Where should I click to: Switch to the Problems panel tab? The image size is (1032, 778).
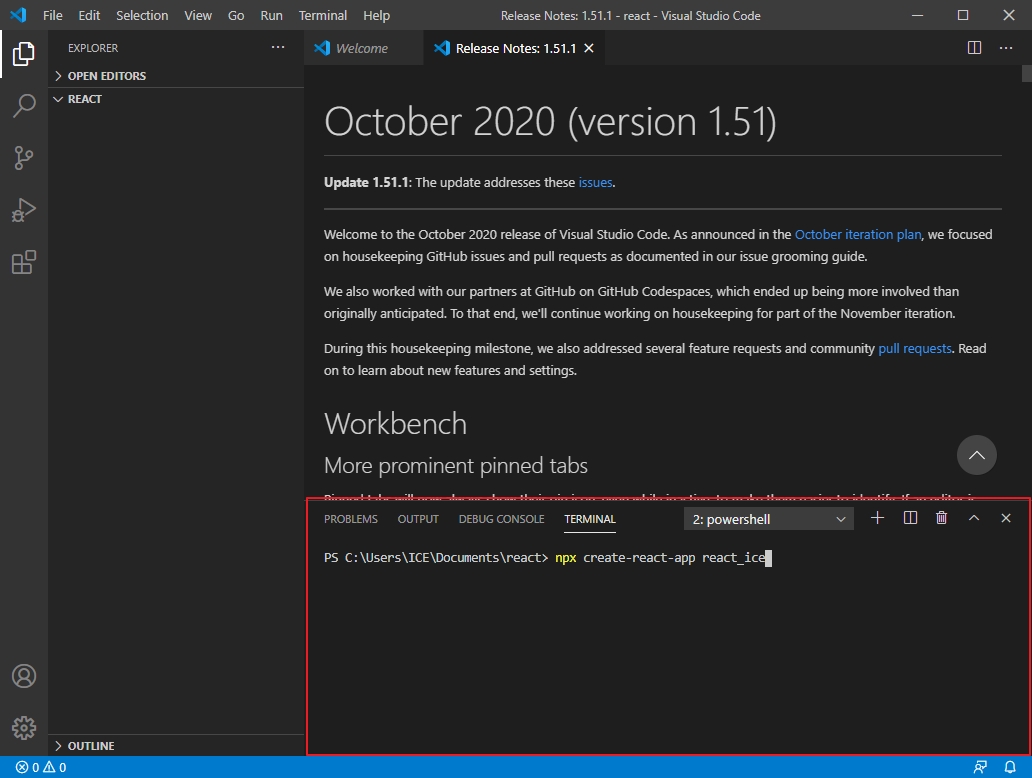[x=351, y=519]
